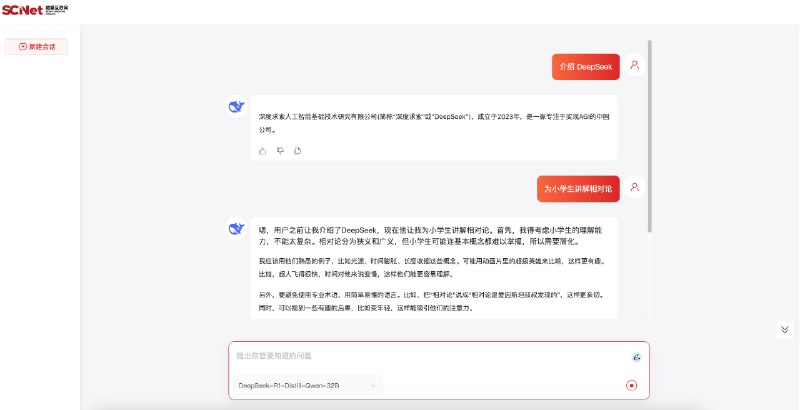Click the clear-input brush icon in prompt box
This screenshot has width=800, height=410.
click(636, 357)
